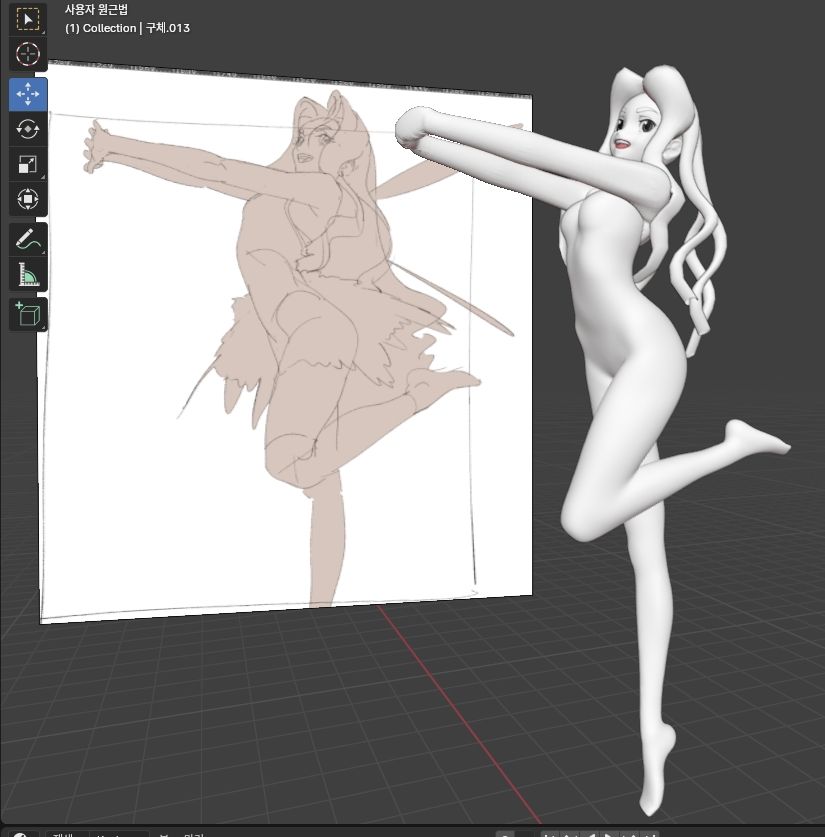Switch to the Rotate tool
The width and height of the screenshot is (825, 837).
point(28,129)
